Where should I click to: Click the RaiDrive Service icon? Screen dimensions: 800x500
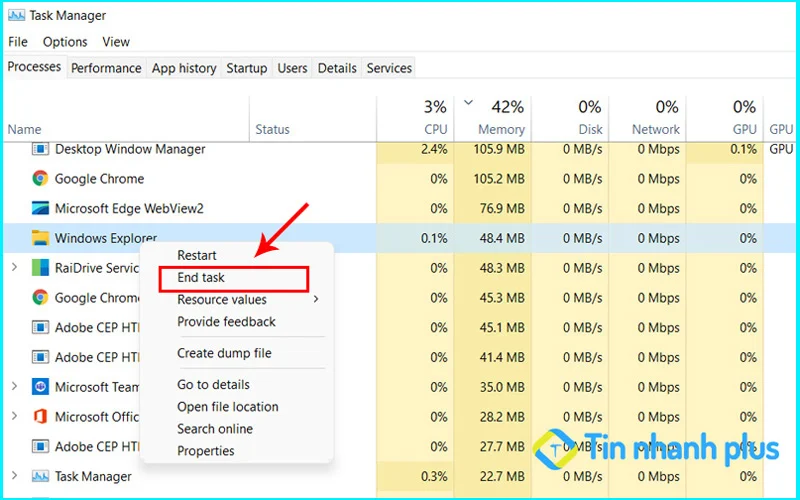[40, 267]
